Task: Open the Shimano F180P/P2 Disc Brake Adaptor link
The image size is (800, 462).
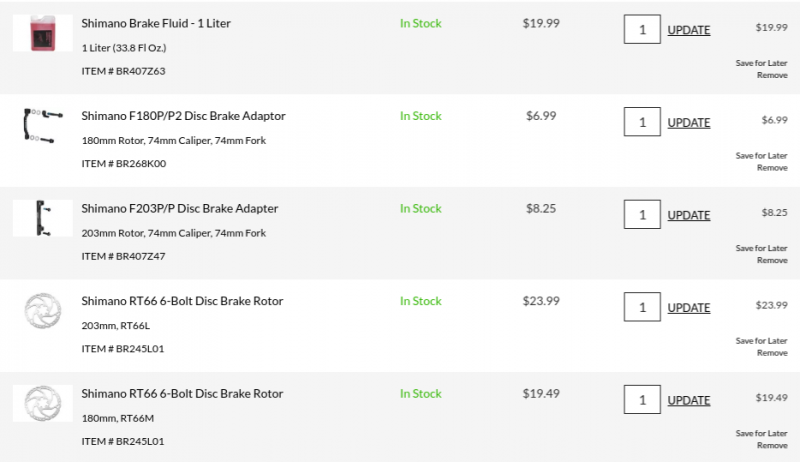Action: (183, 116)
